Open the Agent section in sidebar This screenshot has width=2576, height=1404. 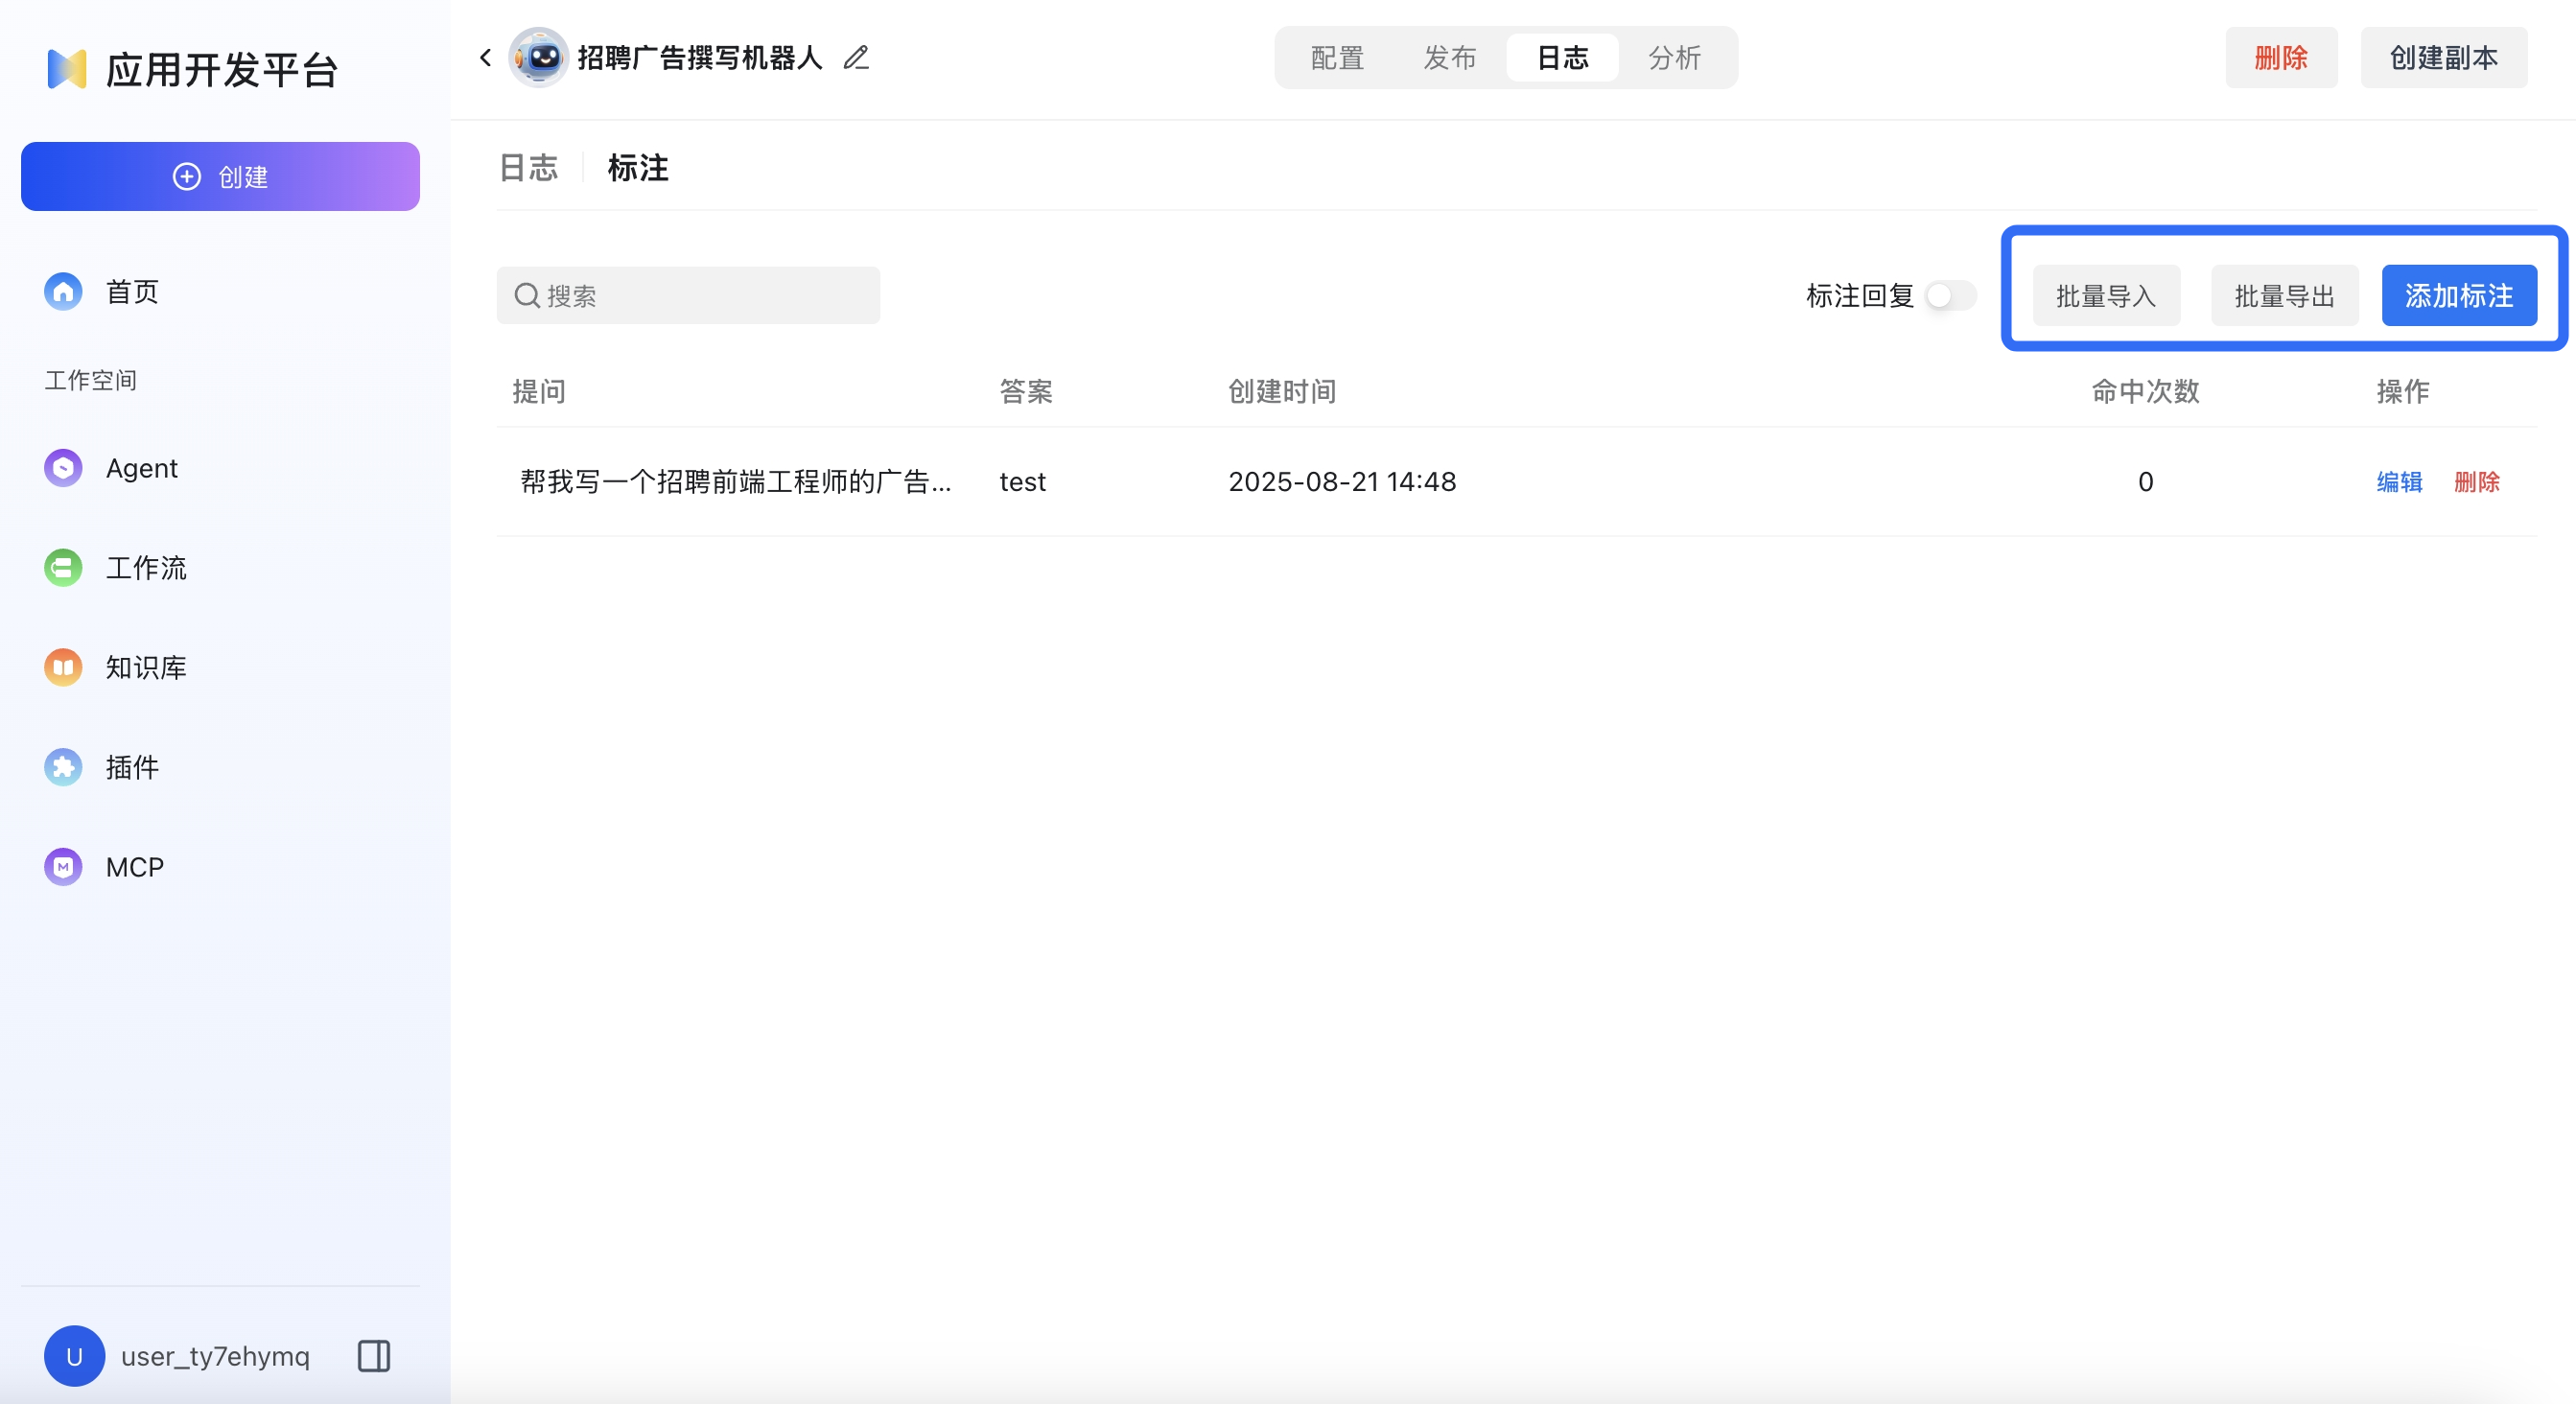62,467
